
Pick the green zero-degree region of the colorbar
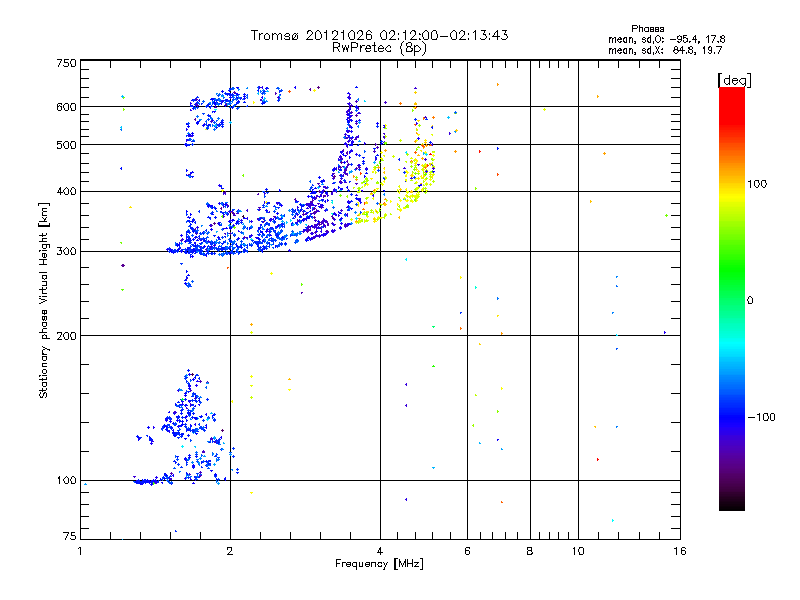click(732, 300)
